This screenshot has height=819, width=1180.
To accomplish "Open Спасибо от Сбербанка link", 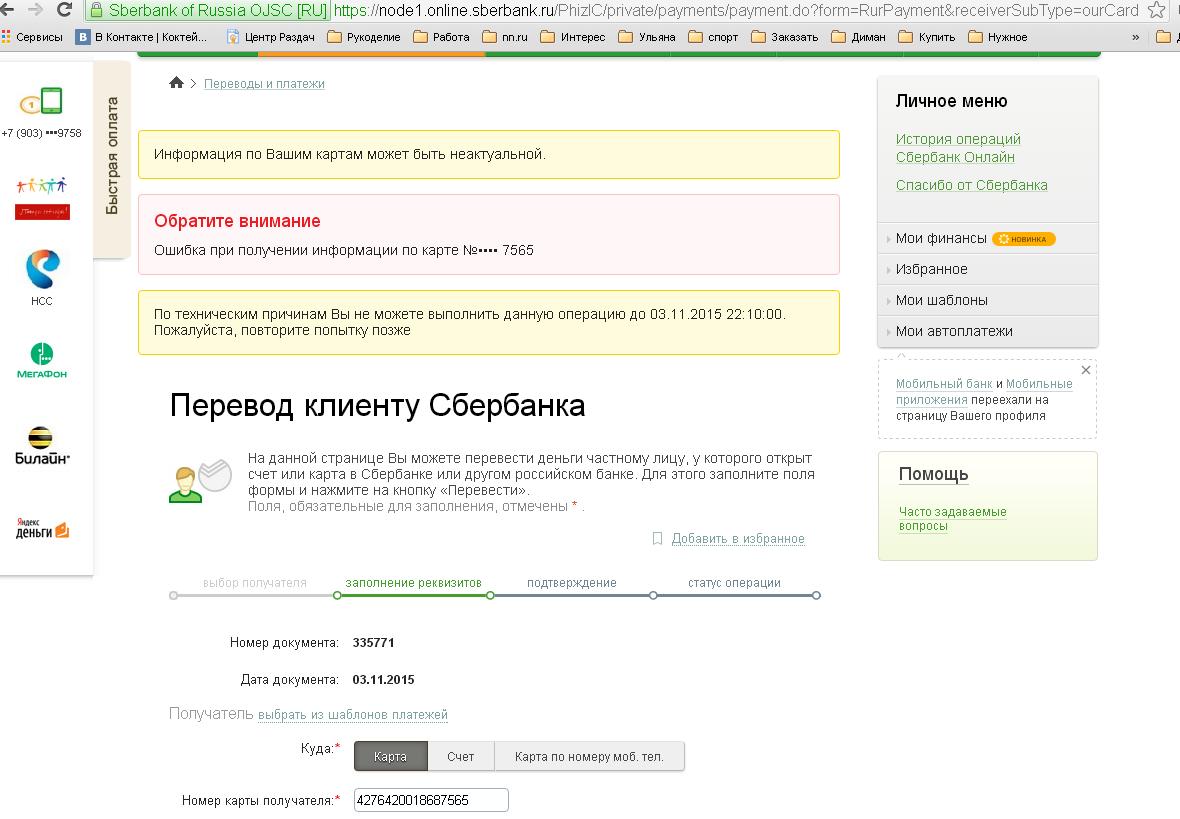I will 972,185.
